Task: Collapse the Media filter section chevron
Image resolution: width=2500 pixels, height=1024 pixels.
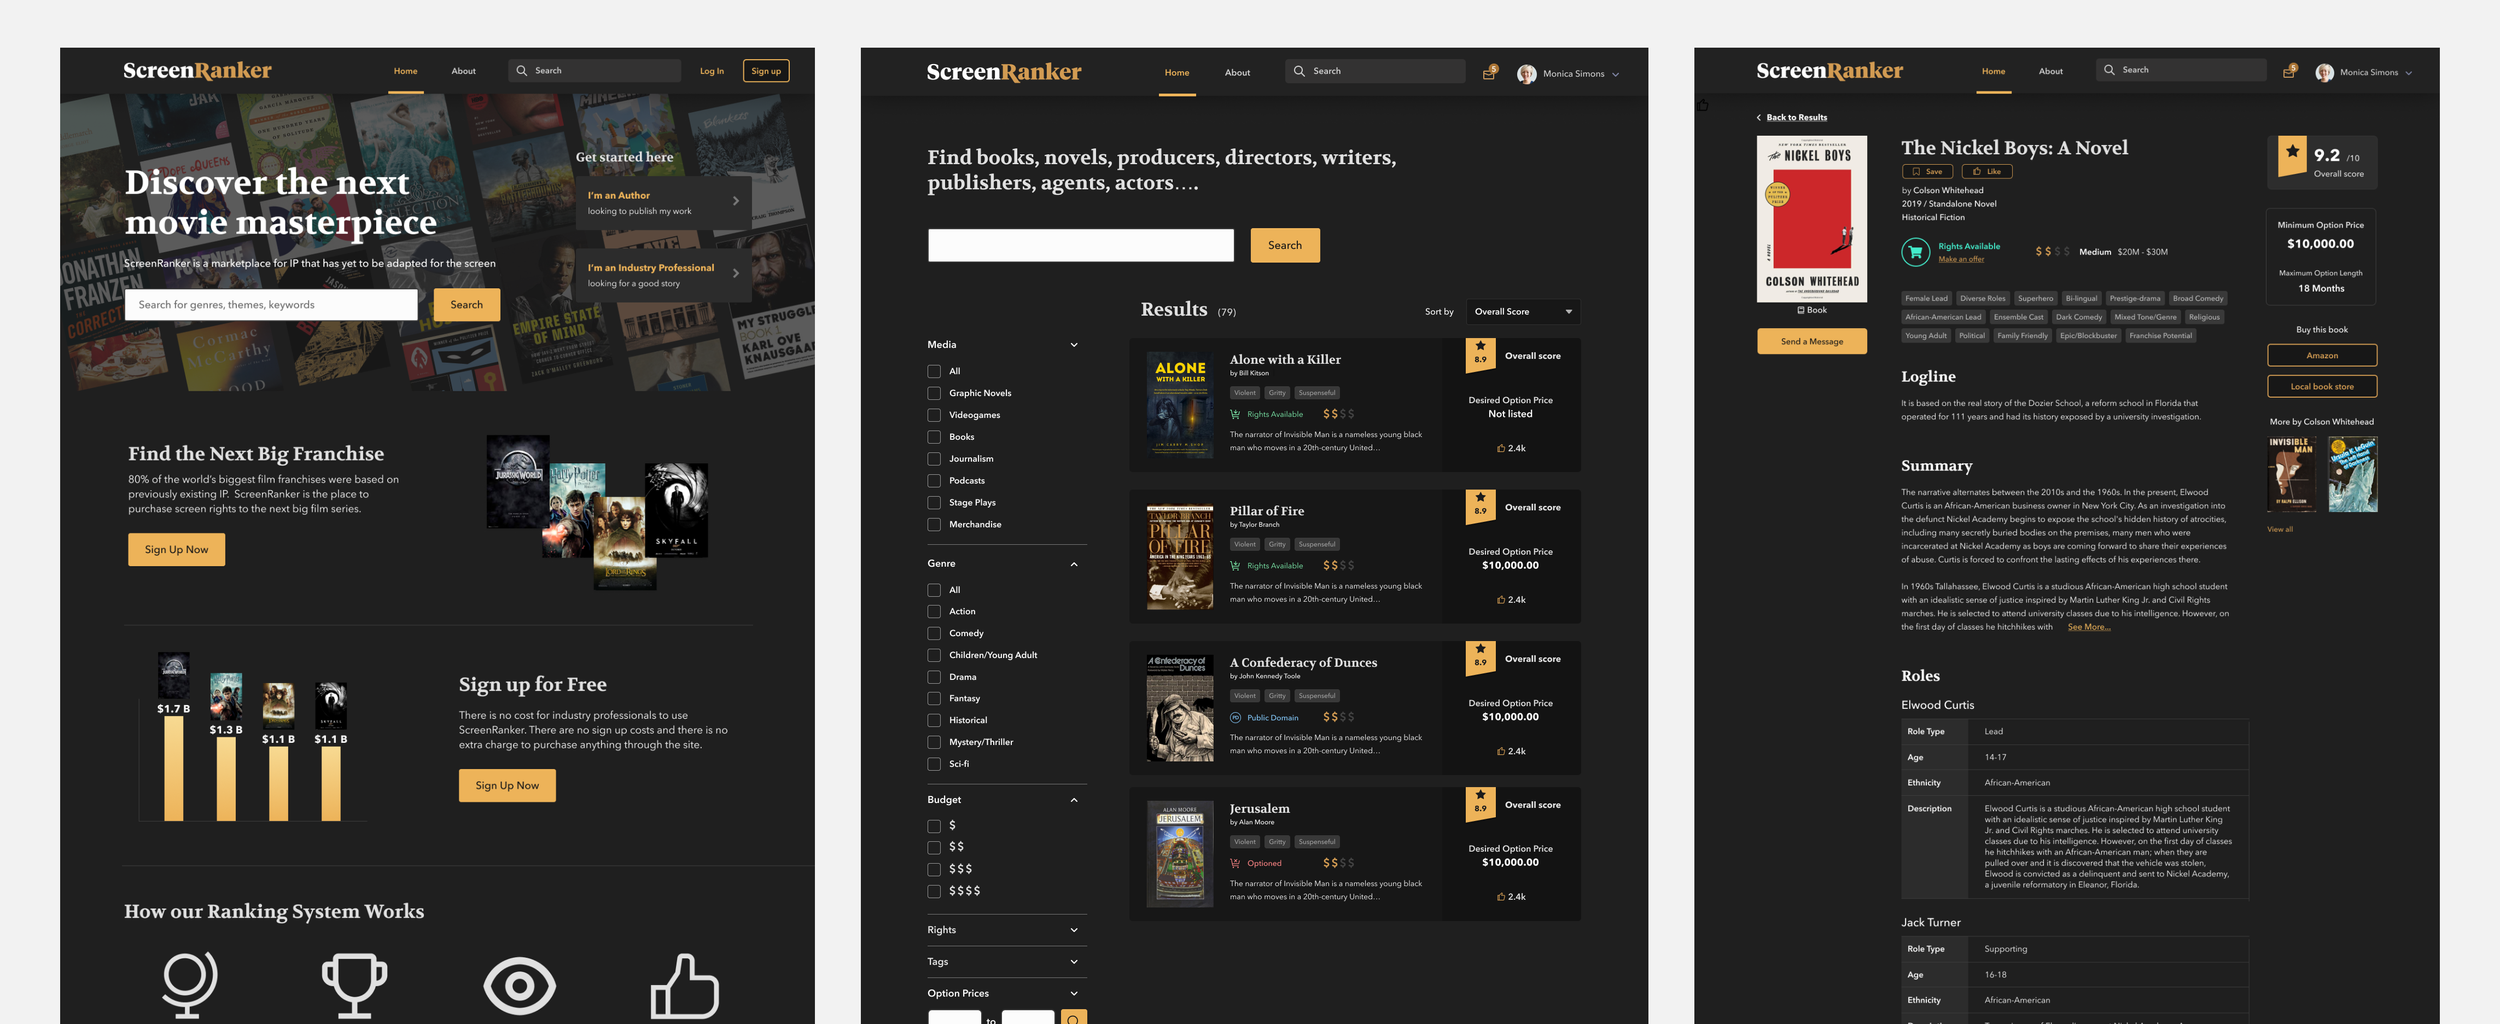Action: 1074,345
